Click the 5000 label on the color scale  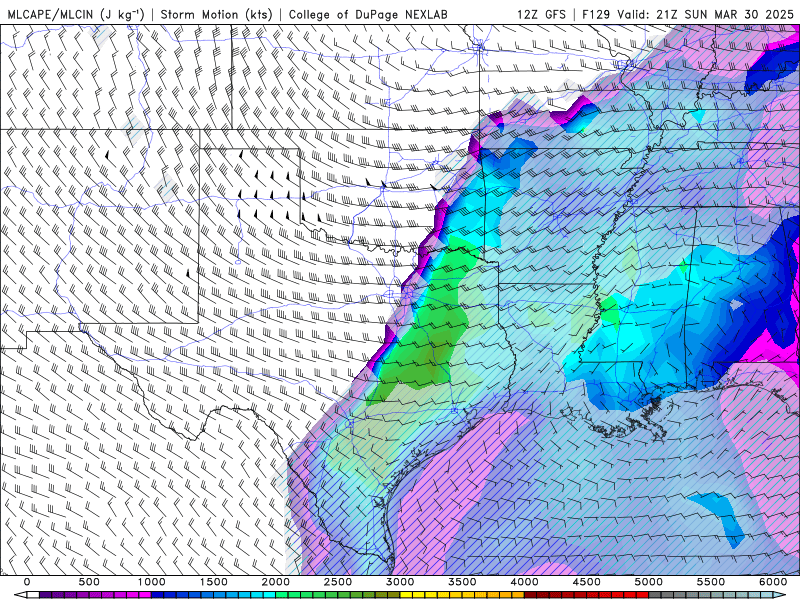tap(649, 582)
